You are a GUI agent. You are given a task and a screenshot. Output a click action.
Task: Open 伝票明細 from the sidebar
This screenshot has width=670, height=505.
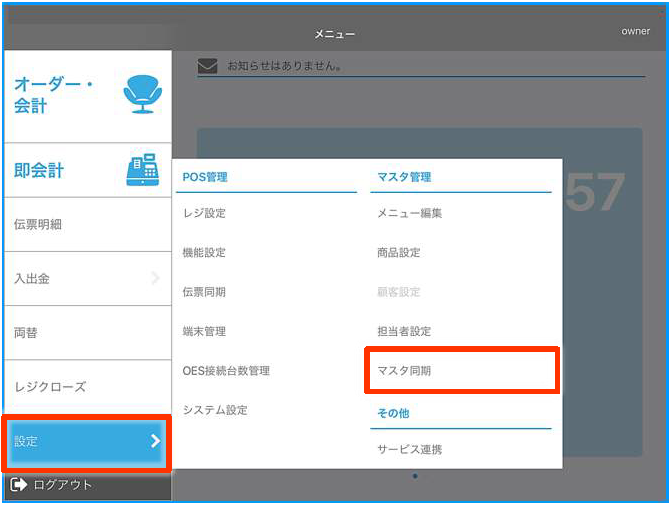(x=38, y=225)
